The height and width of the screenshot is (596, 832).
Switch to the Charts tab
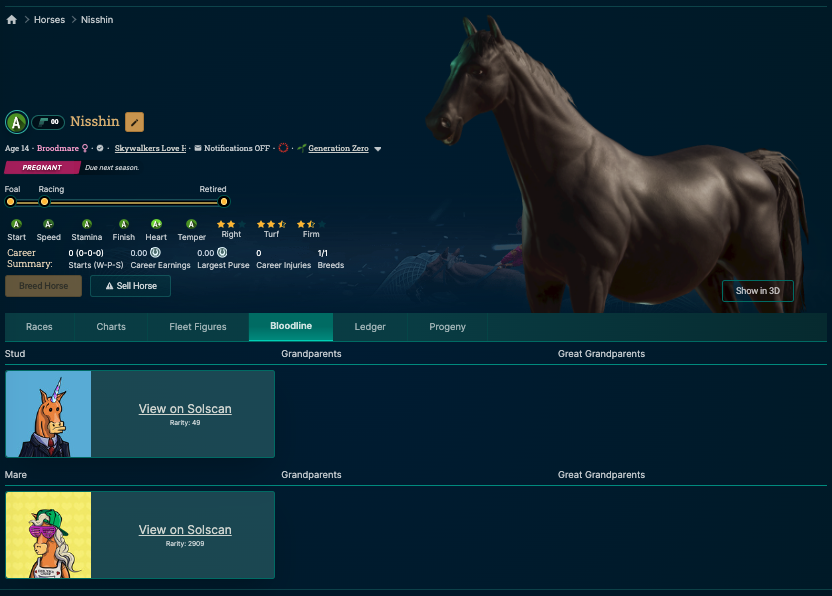pos(111,327)
